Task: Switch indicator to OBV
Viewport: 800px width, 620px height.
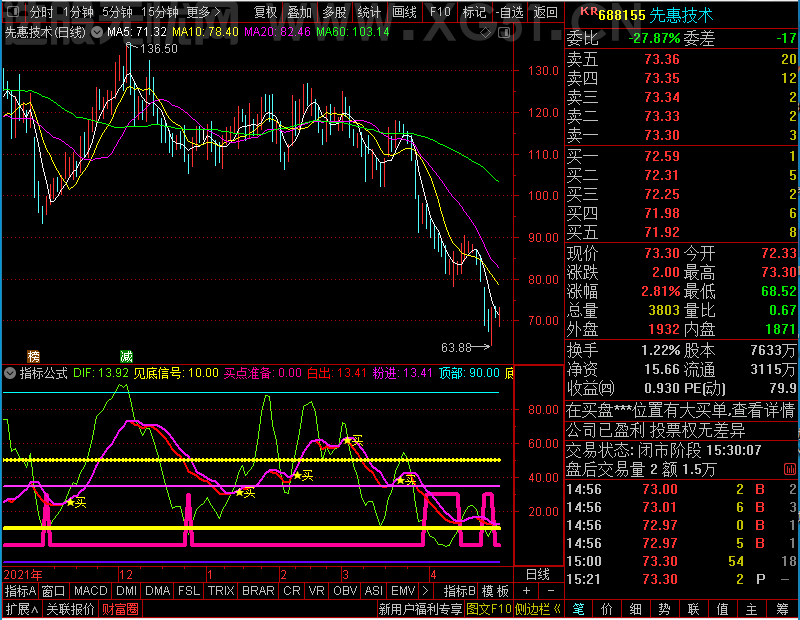Action: 345,591
